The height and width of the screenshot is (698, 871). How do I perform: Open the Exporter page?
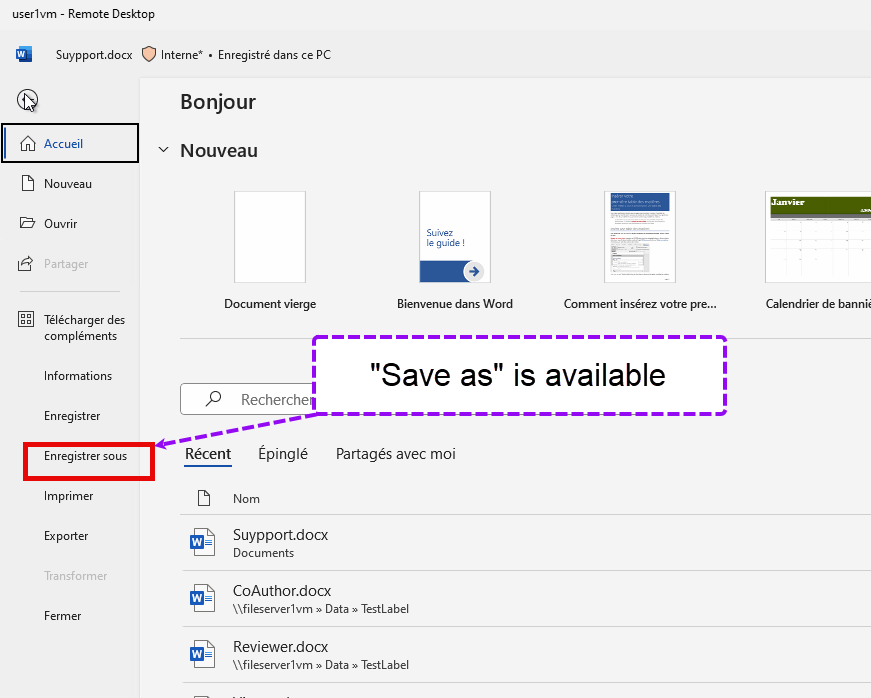(x=70, y=536)
